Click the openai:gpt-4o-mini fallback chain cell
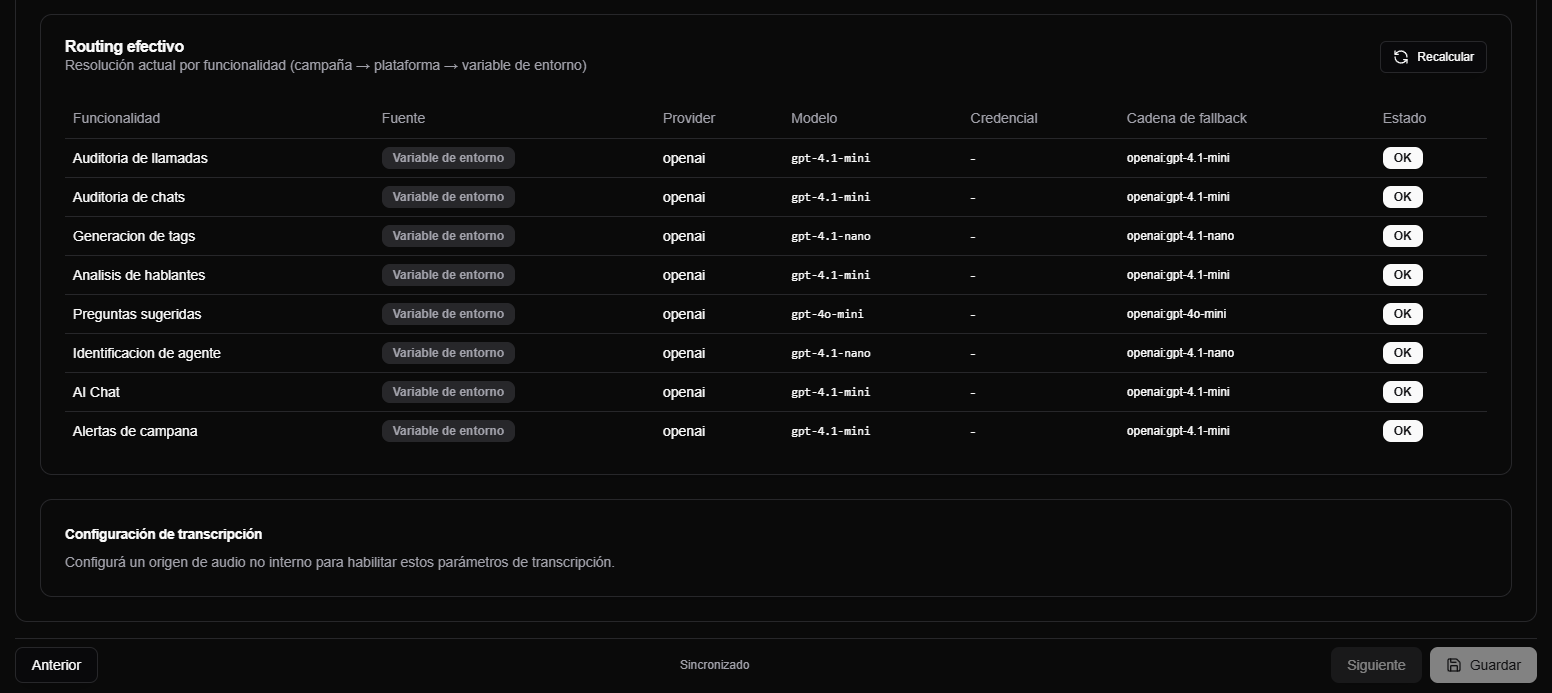Viewport: 1552px width, 693px height. coord(1176,314)
